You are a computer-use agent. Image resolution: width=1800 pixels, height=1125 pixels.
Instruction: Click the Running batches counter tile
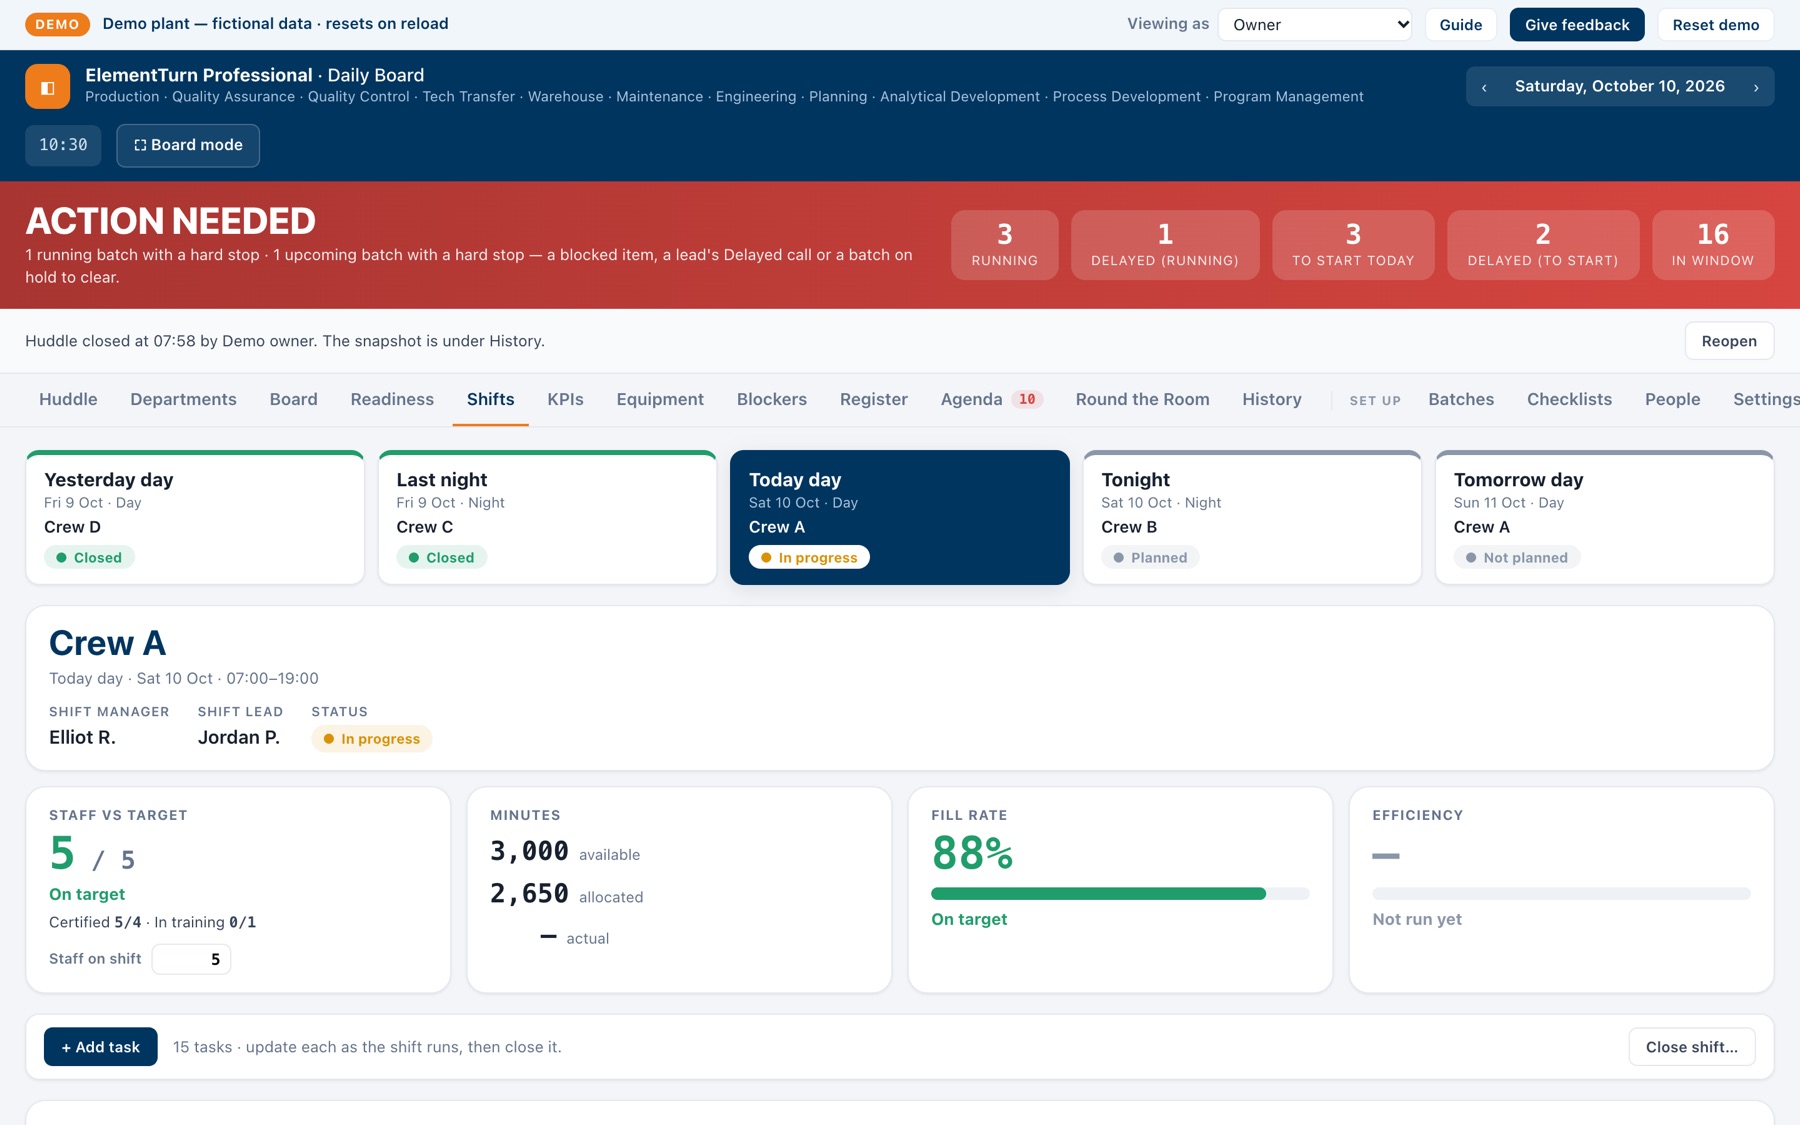click(1004, 245)
